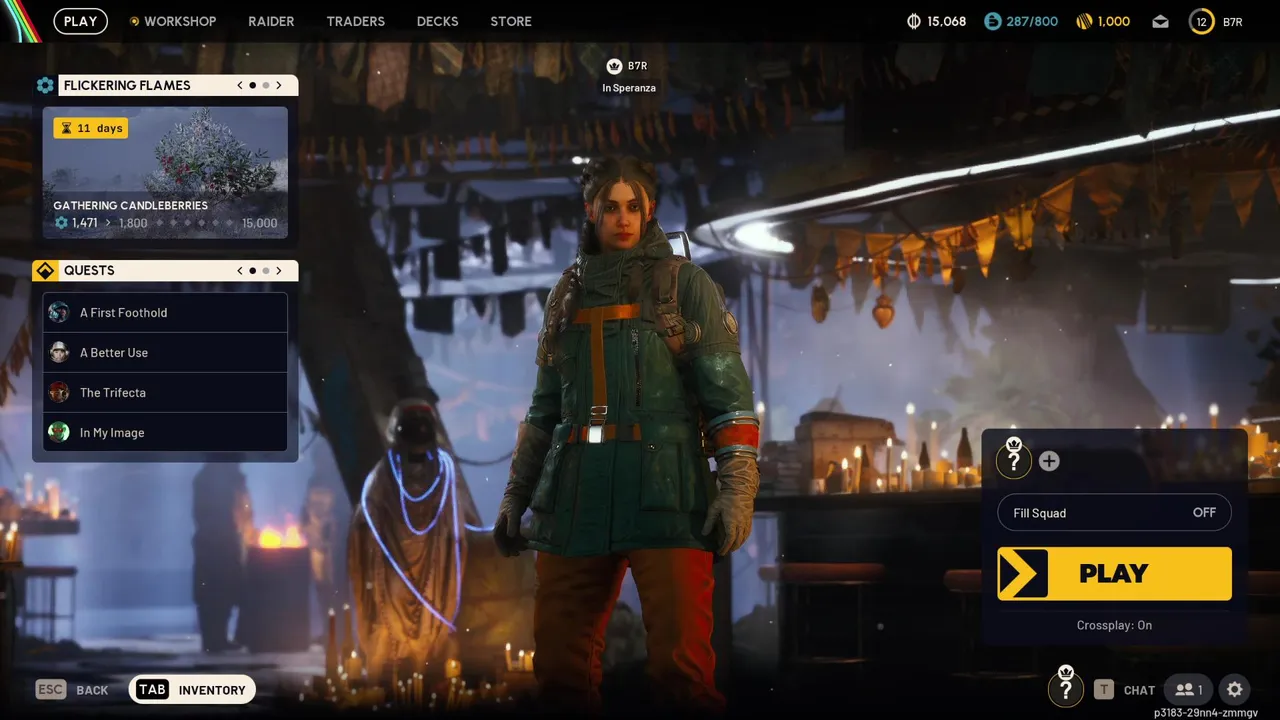Open the Chat label button
The image size is (1280, 720).
1139,690
